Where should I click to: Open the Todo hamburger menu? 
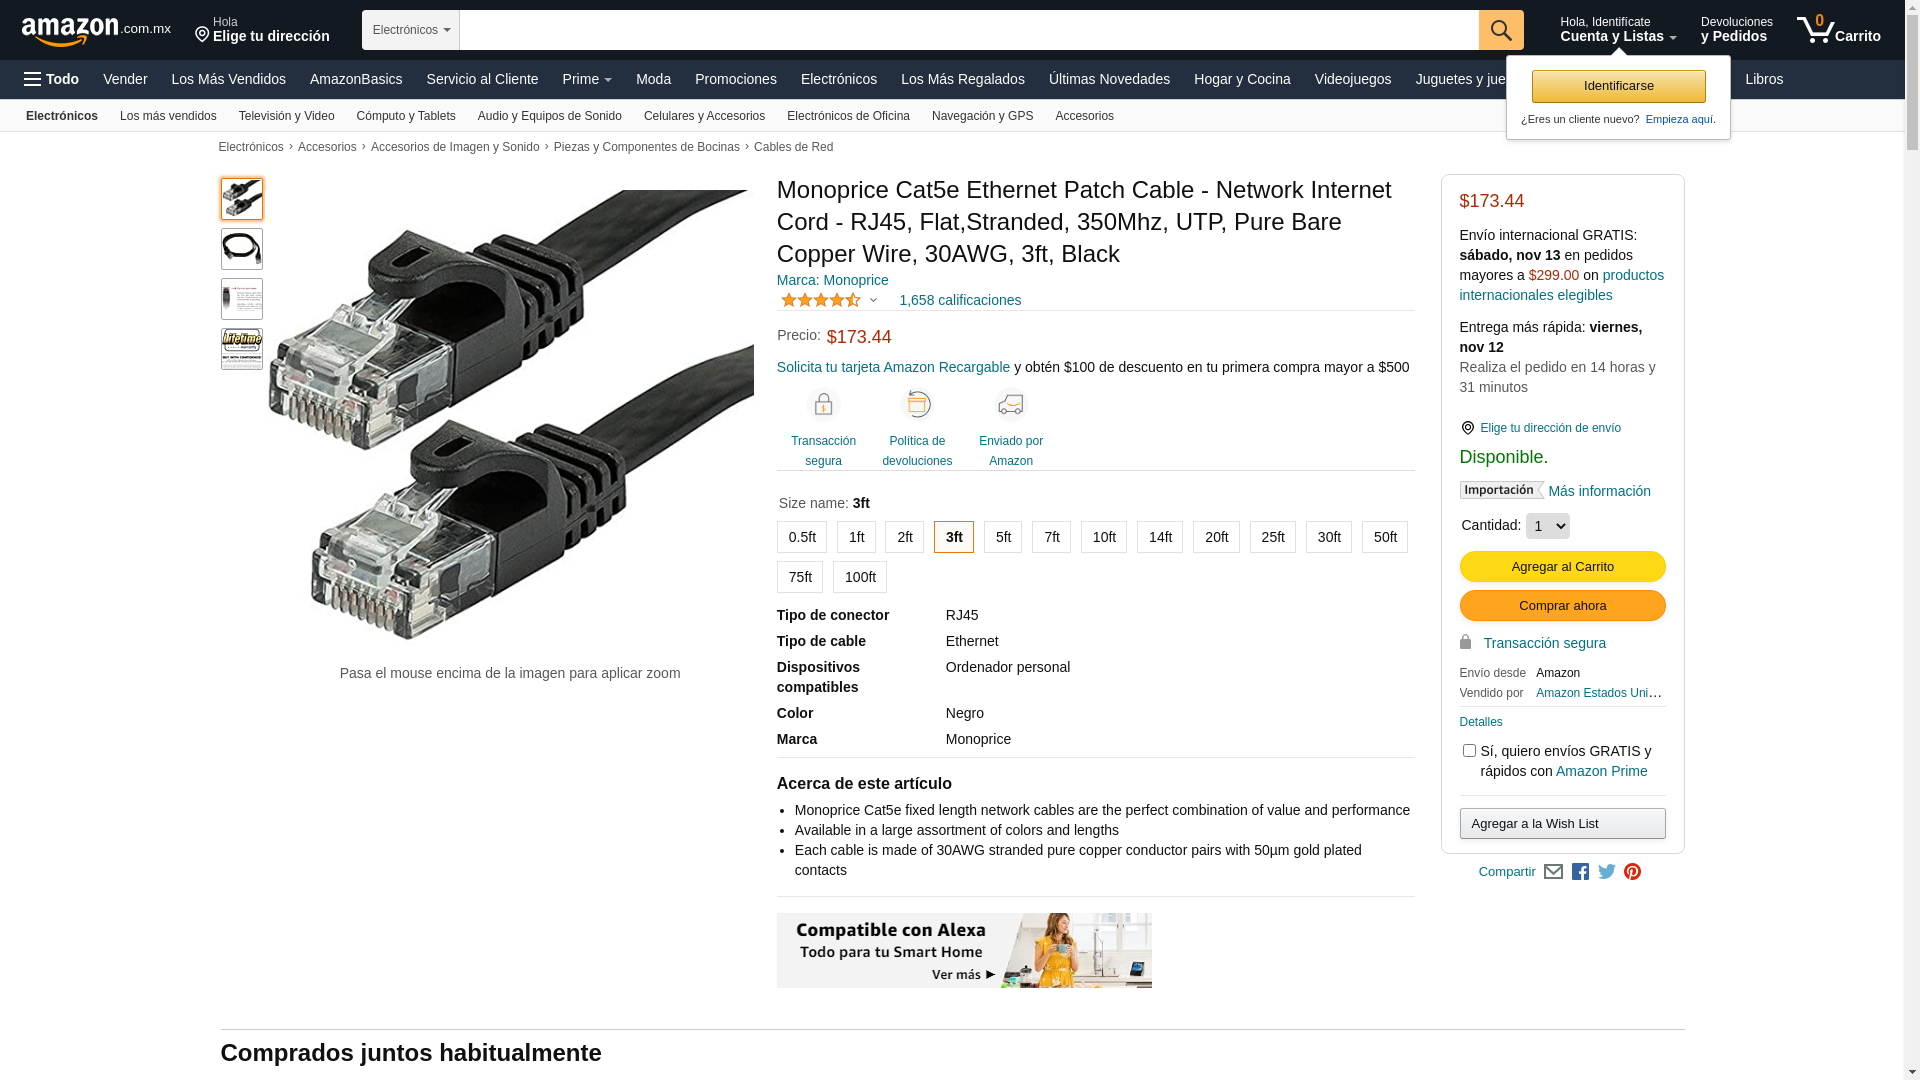click(51, 79)
